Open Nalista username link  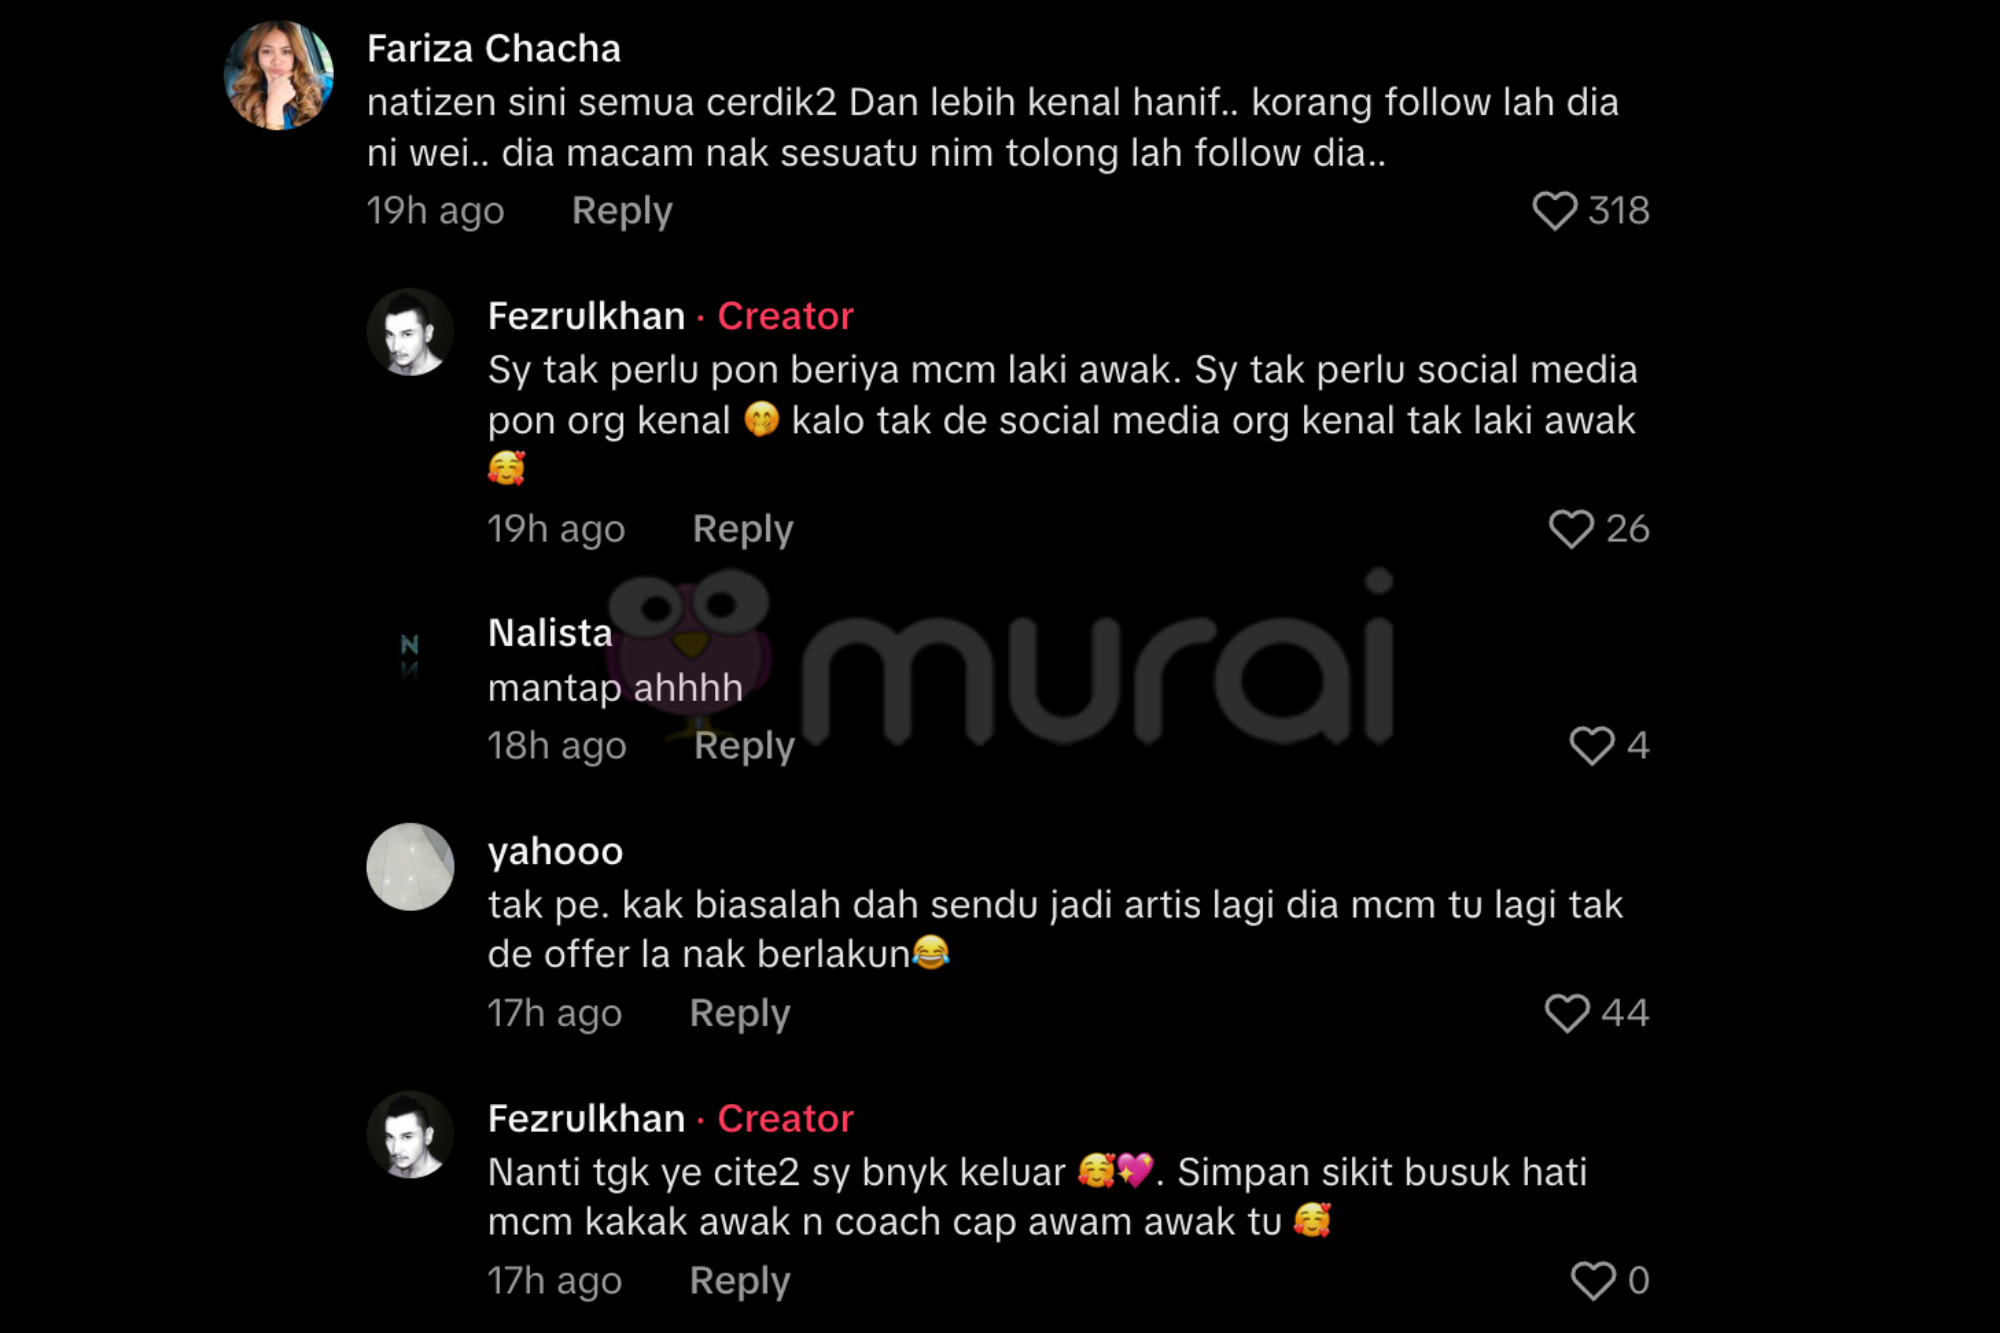(550, 633)
